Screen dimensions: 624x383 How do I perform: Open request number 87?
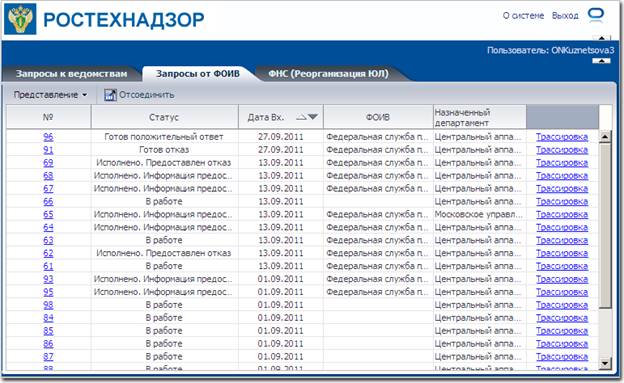point(48,357)
